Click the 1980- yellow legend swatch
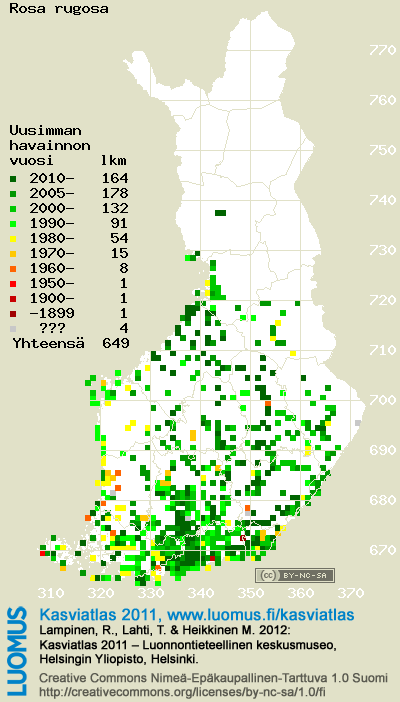400x702 pixels. coord(13,238)
